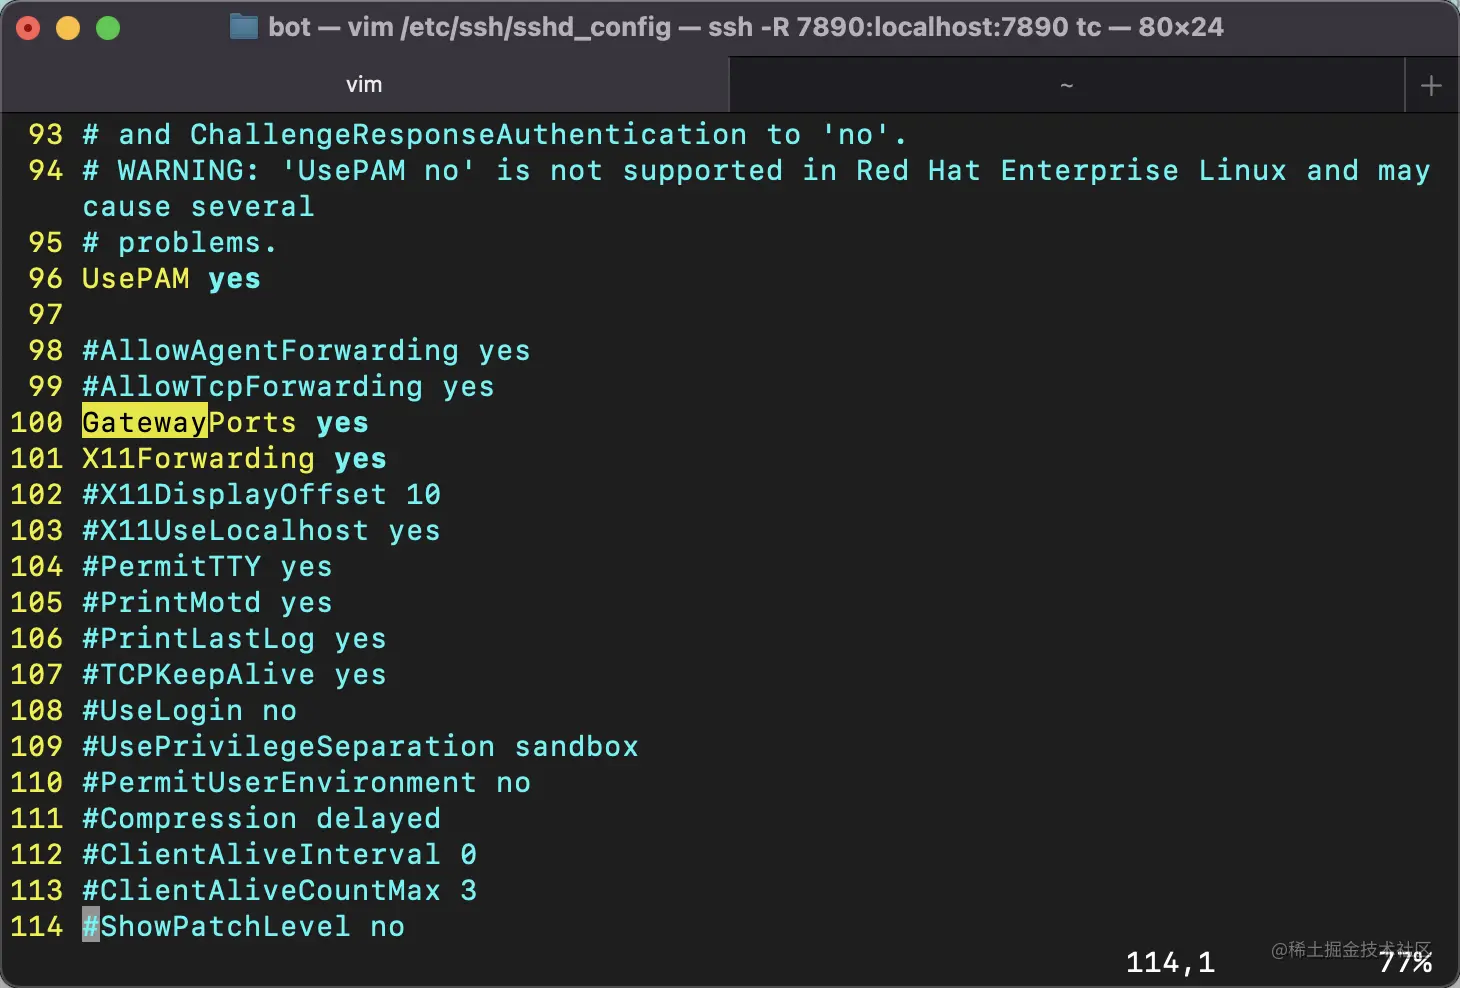
Task: Click line number 97 on the empty line
Action: pos(46,315)
